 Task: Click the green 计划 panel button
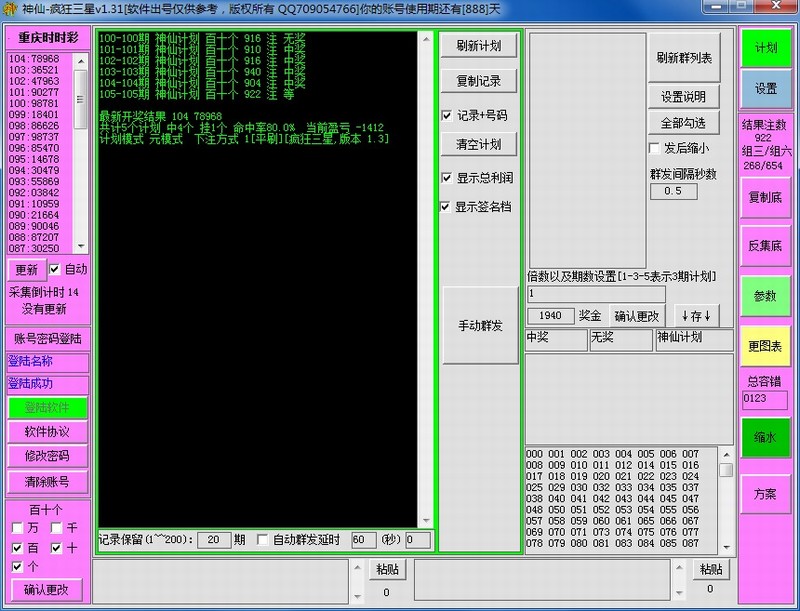pyautogui.click(x=766, y=48)
